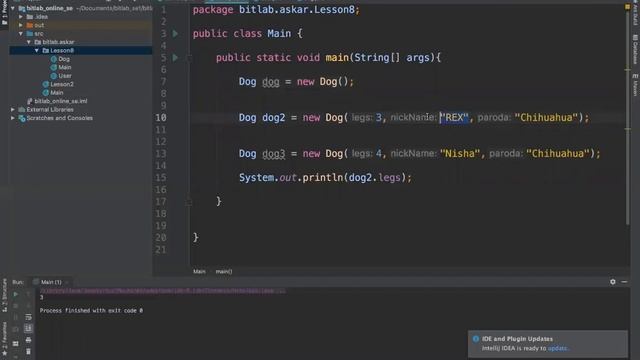Collapse Lesson8 package
640x360 pixels.
tap(37, 51)
